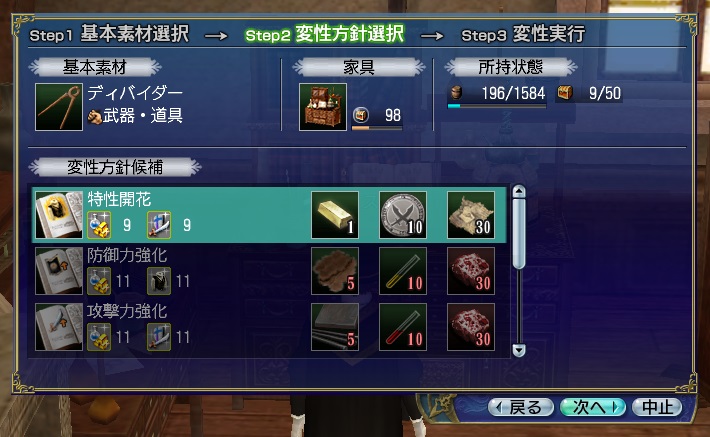710x437 pixels.
Task: Click scrollbar down arrow in policy list
Action: pyautogui.click(x=519, y=350)
